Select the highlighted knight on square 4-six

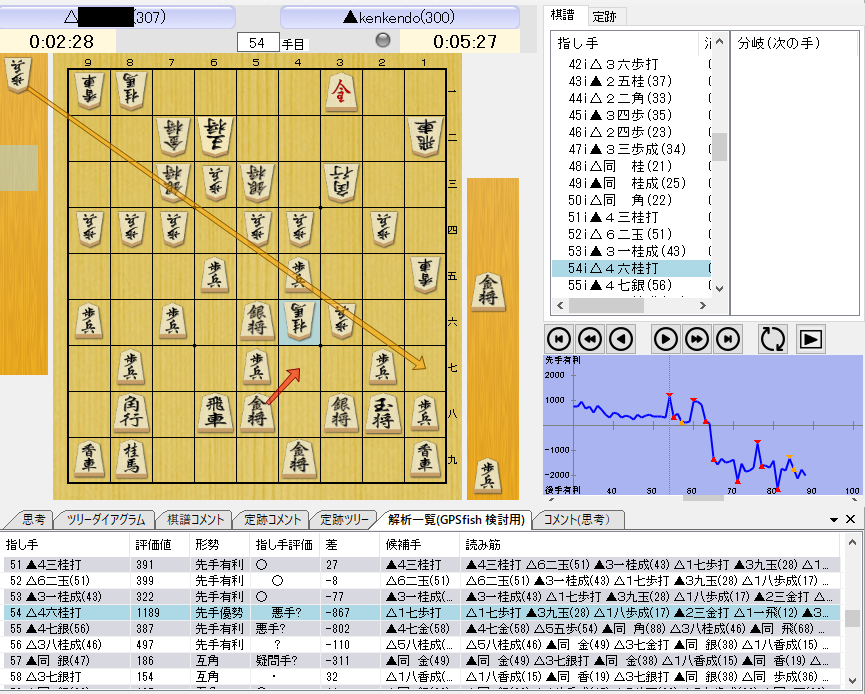click(299, 323)
